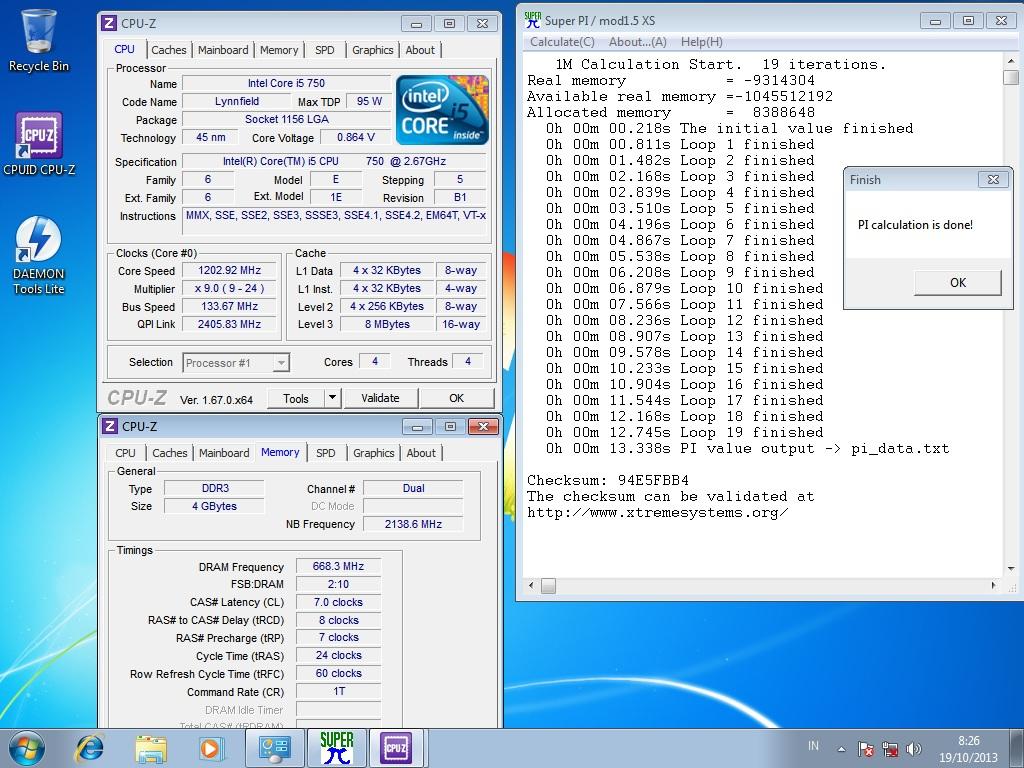Viewport: 1024px width, 768px height.
Task: Open Memory tab in top CPU-Z window
Action: click(279, 50)
